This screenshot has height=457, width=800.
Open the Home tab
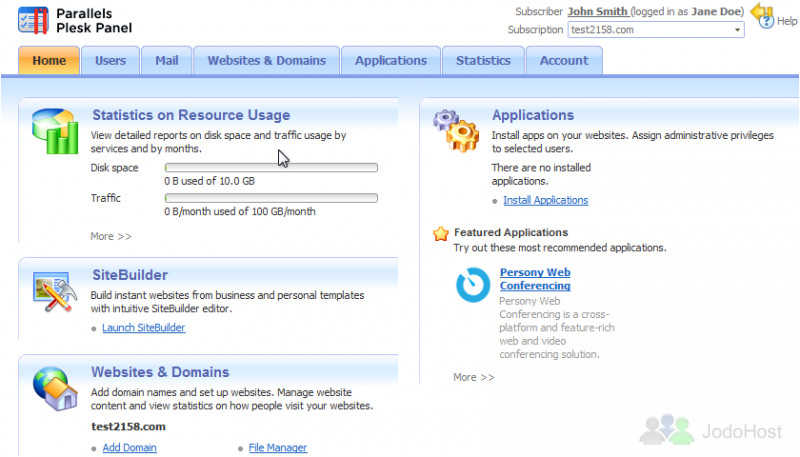pyautogui.click(x=49, y=61)
